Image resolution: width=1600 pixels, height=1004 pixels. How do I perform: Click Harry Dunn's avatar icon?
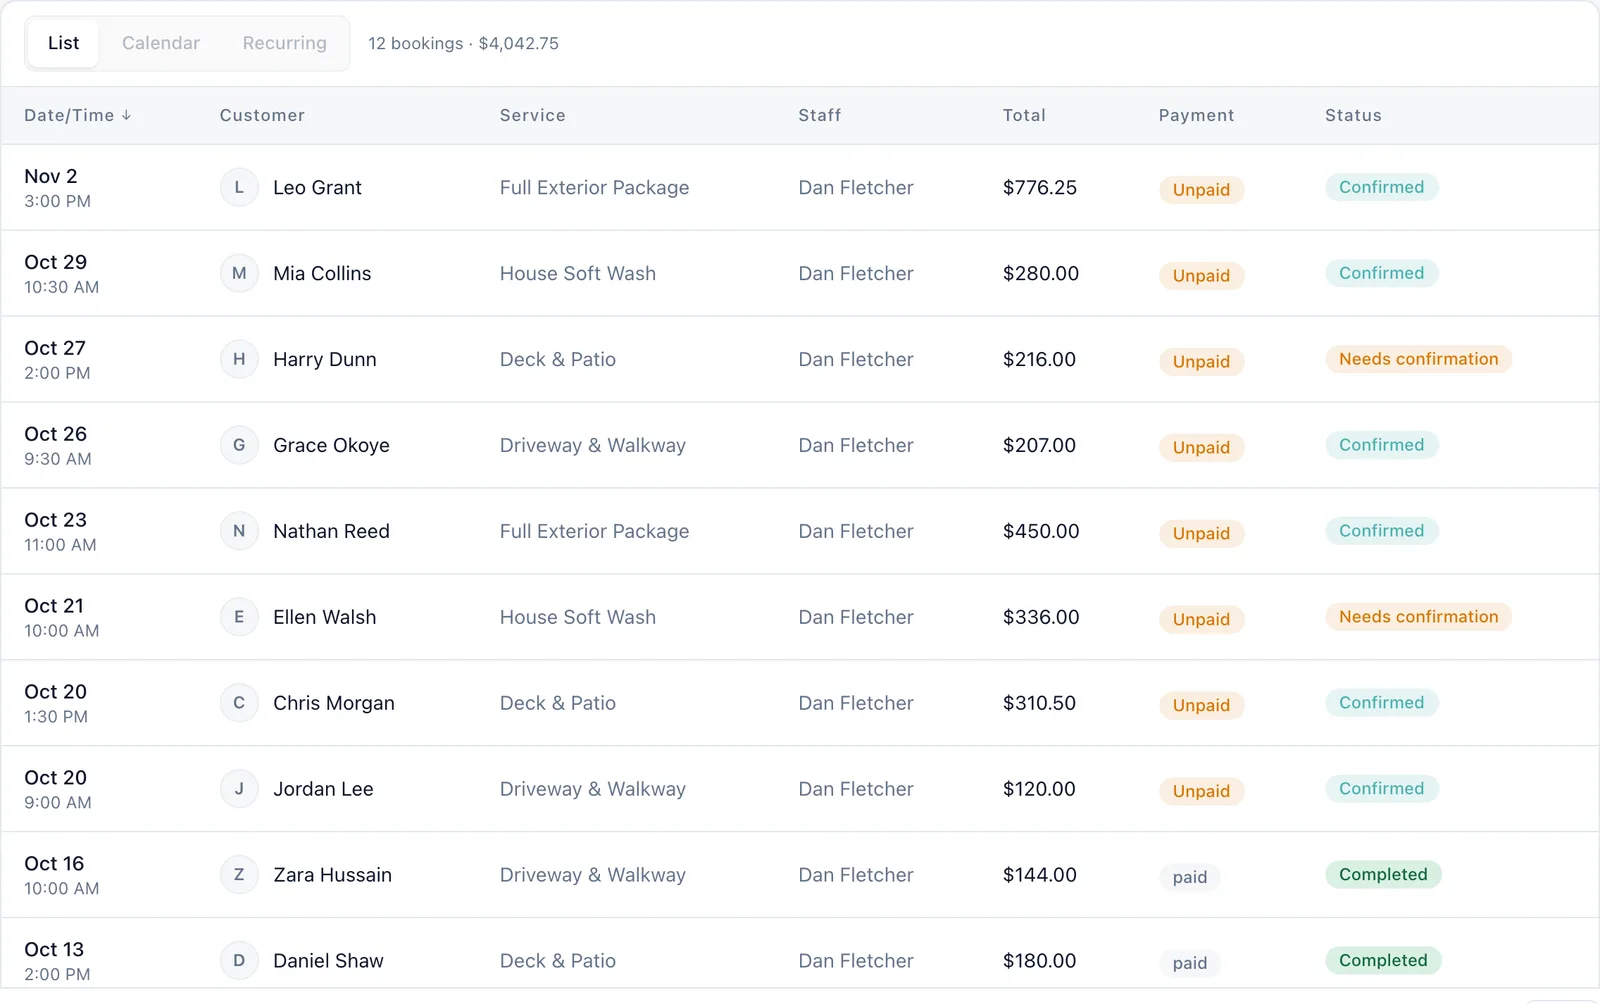(x=239, y=359)
